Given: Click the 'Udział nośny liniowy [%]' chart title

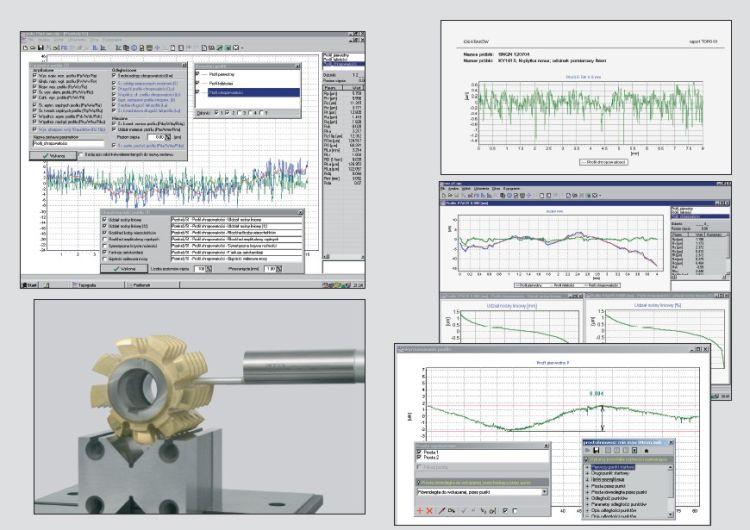Looking at the screenshot, I should coord(657,305).
